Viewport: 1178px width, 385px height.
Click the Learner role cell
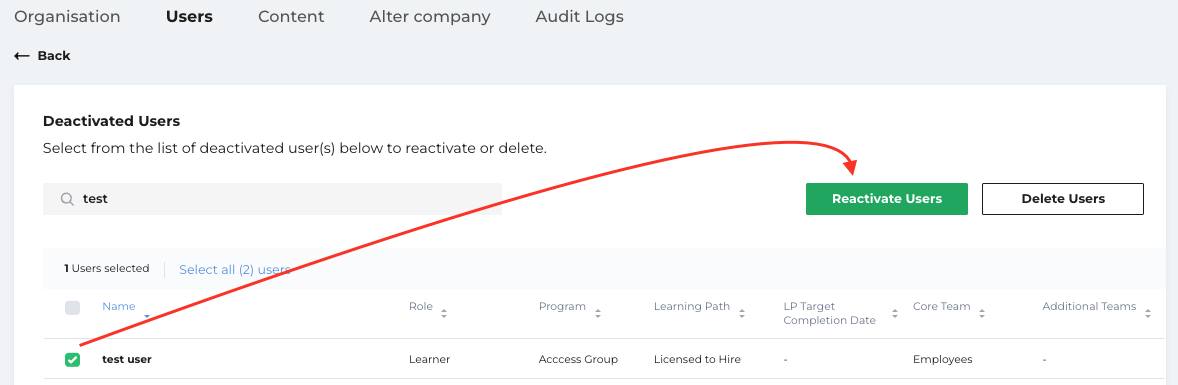[429, 359]
